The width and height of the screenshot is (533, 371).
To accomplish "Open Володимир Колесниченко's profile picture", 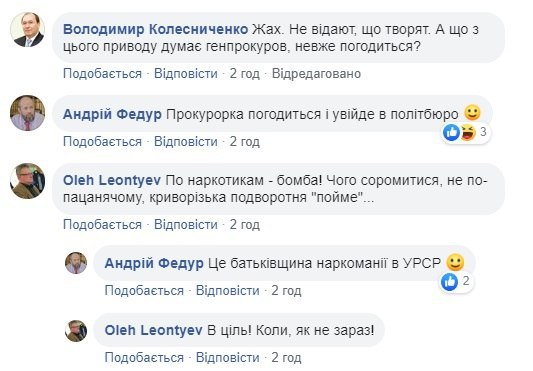I will 28,30.
